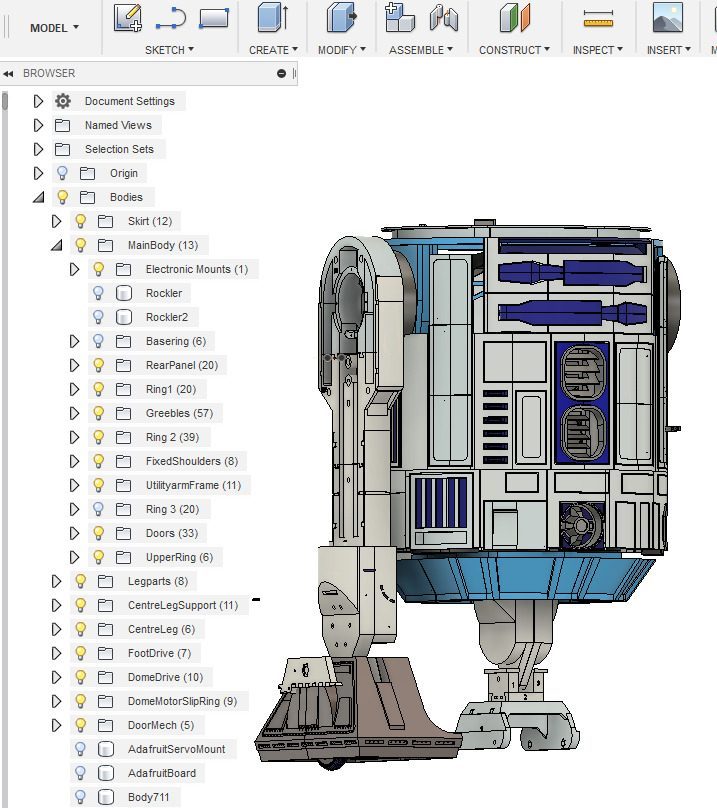
Task: Hide the Skirt folder via lightbulb
Action: tap(81, 221)
